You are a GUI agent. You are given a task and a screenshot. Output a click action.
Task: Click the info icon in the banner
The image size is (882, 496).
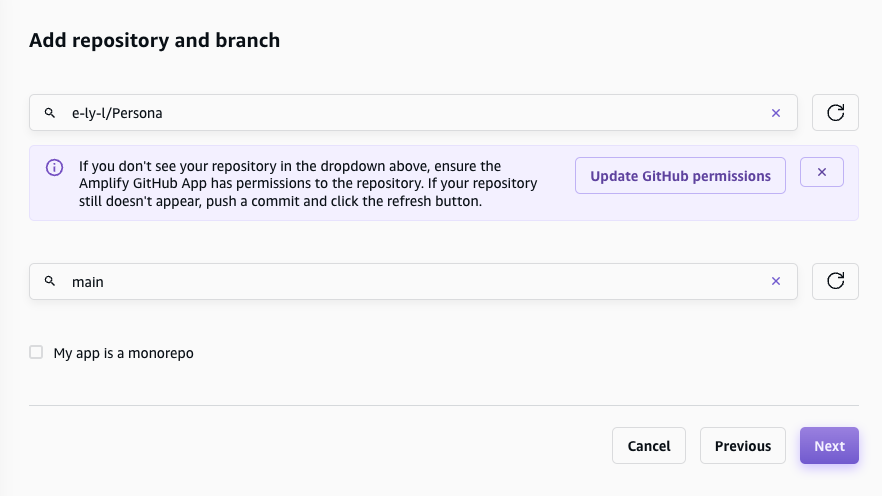pos(55,167)
